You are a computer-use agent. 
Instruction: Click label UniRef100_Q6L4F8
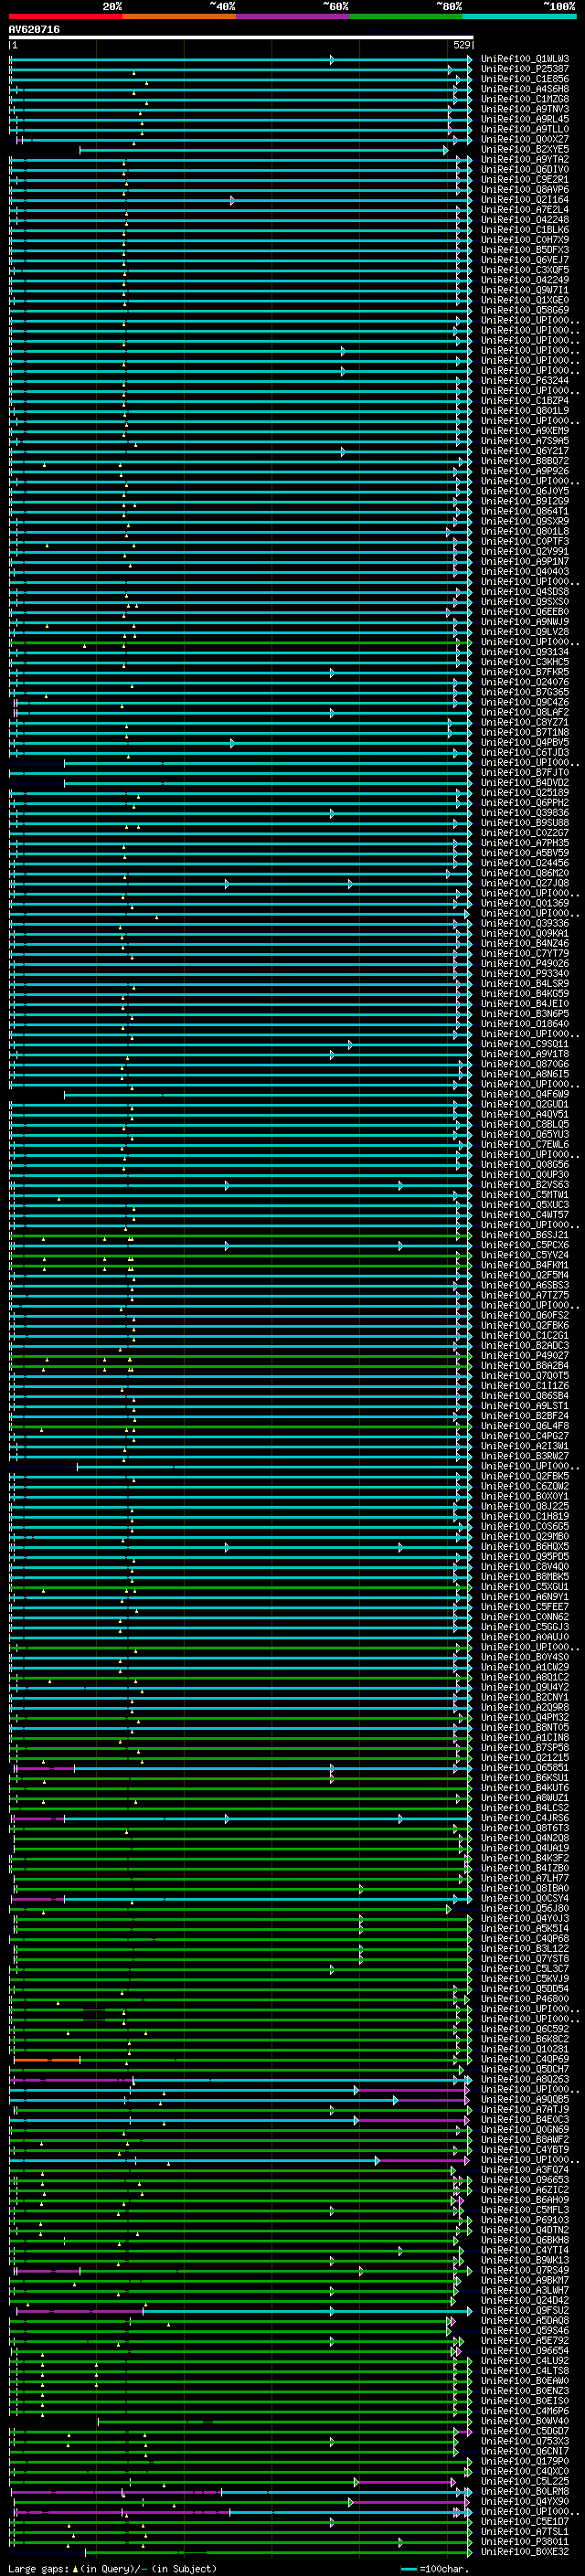tap(525, 1426)
